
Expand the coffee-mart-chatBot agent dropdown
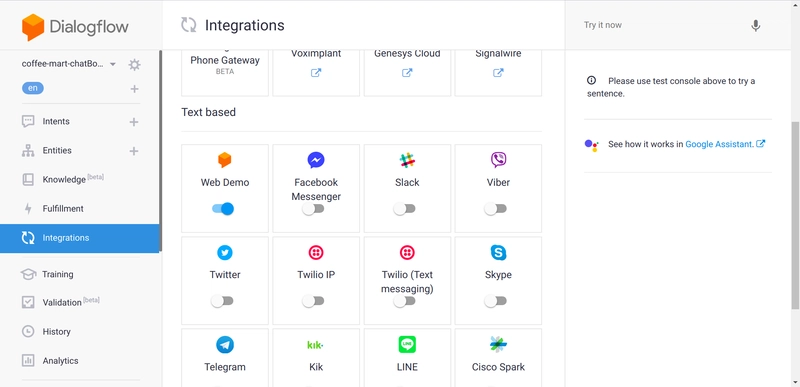point(113,64)
